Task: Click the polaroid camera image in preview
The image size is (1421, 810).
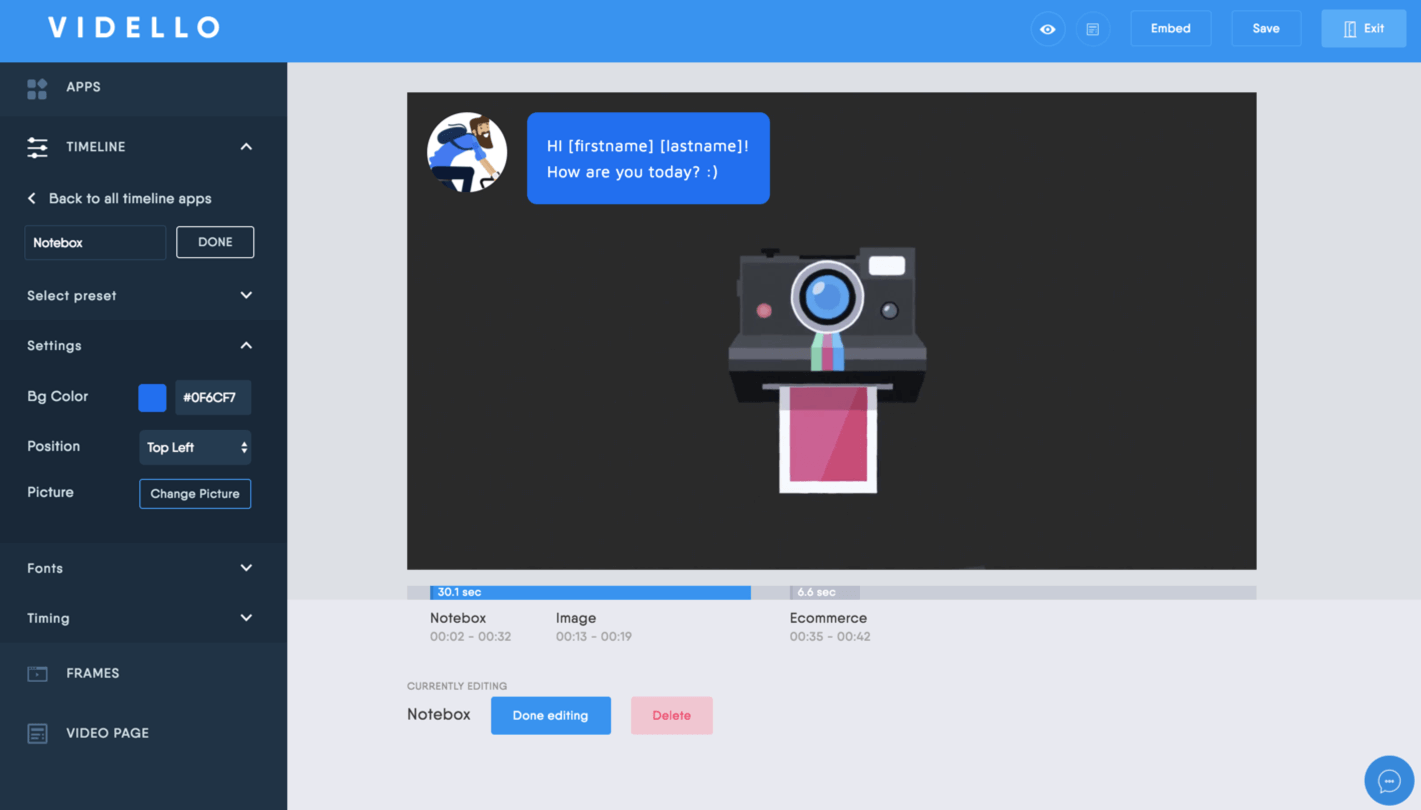Action: pyautogui.click(x=828, y=370)
